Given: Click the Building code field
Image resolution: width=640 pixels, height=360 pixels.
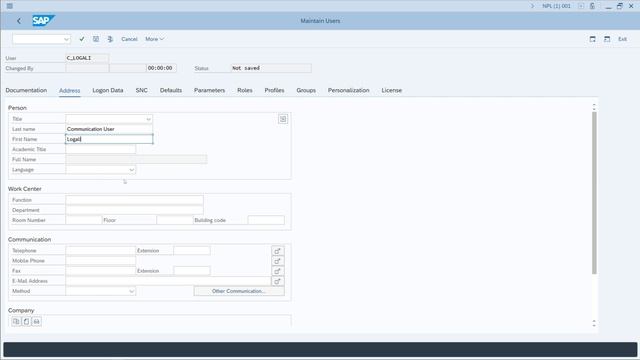Looking at the screenshot, I should pos(266,220).
